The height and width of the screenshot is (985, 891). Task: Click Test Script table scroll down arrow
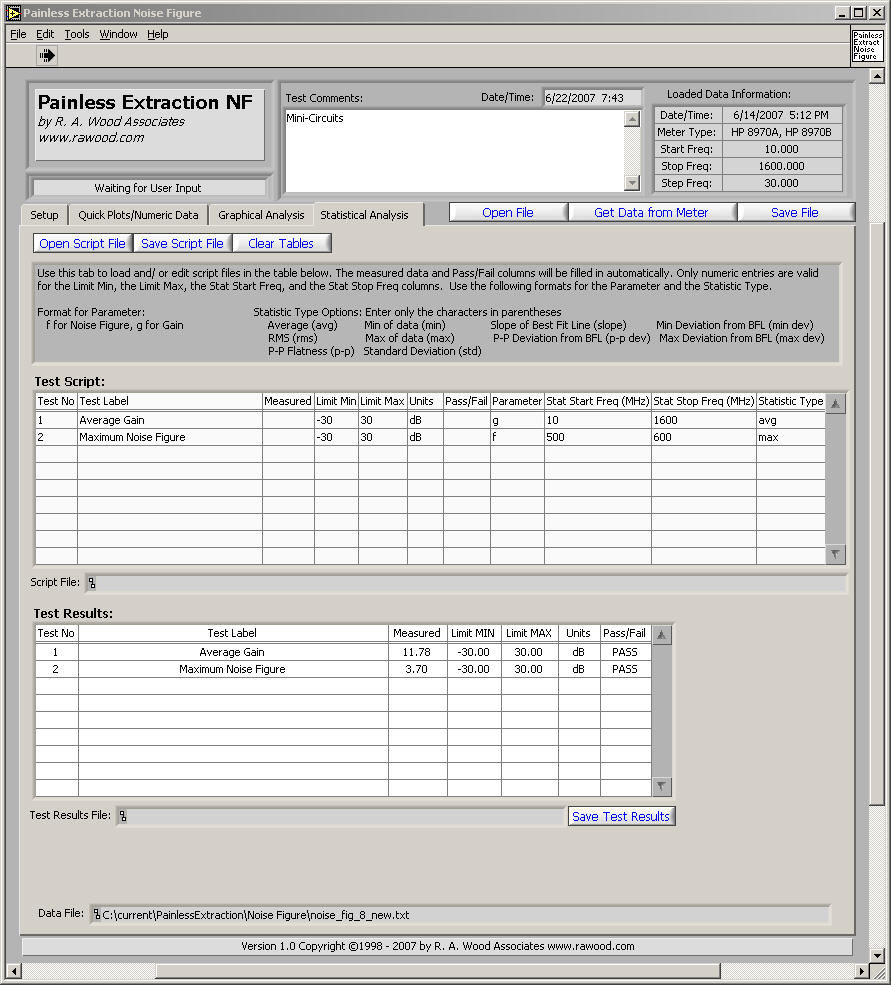point(835,554)
